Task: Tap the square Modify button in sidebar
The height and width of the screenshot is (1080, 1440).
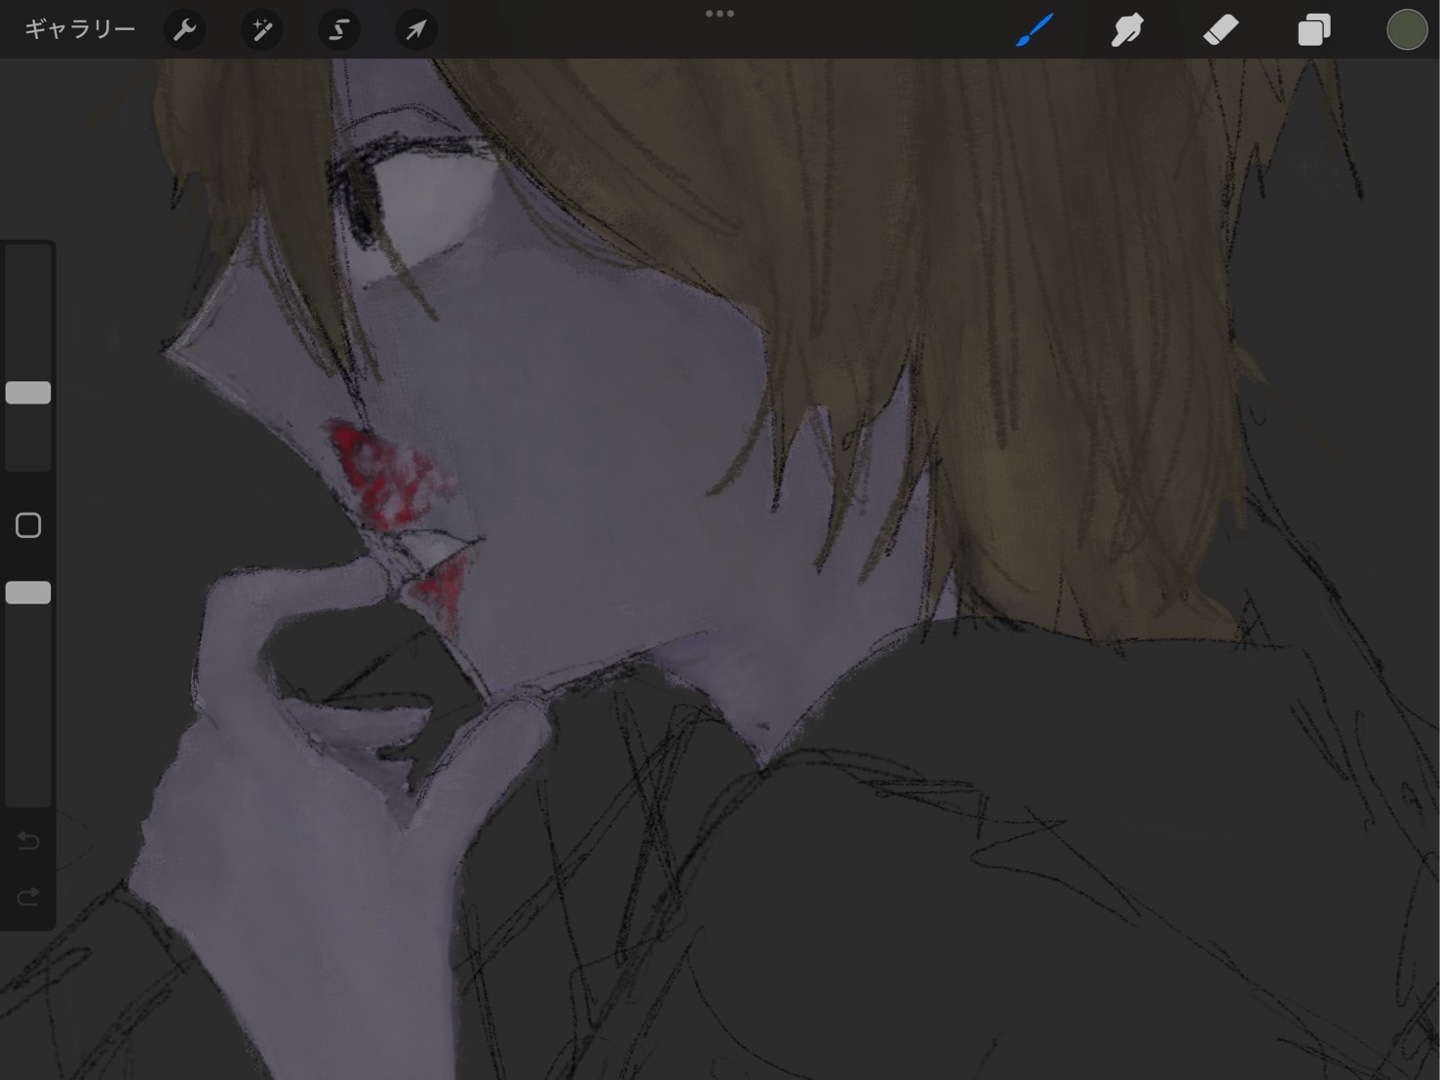Action: (x=28, y=525)
